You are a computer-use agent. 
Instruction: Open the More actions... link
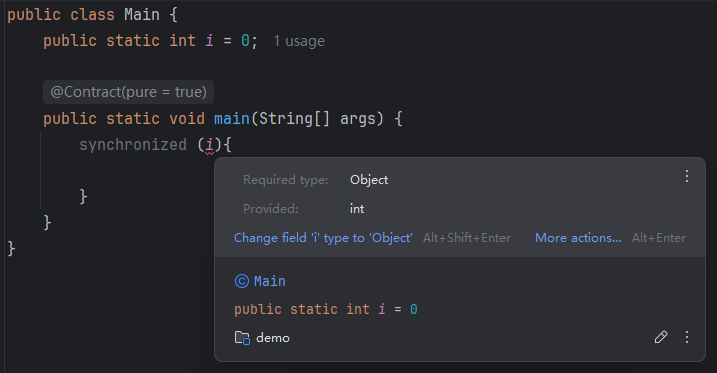coord(578,238)
